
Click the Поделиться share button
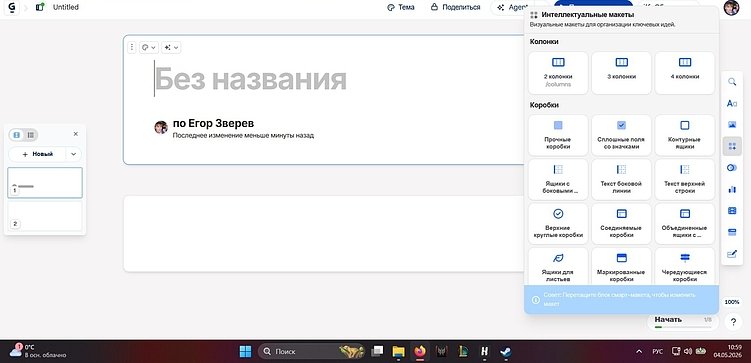pos(455,7)
